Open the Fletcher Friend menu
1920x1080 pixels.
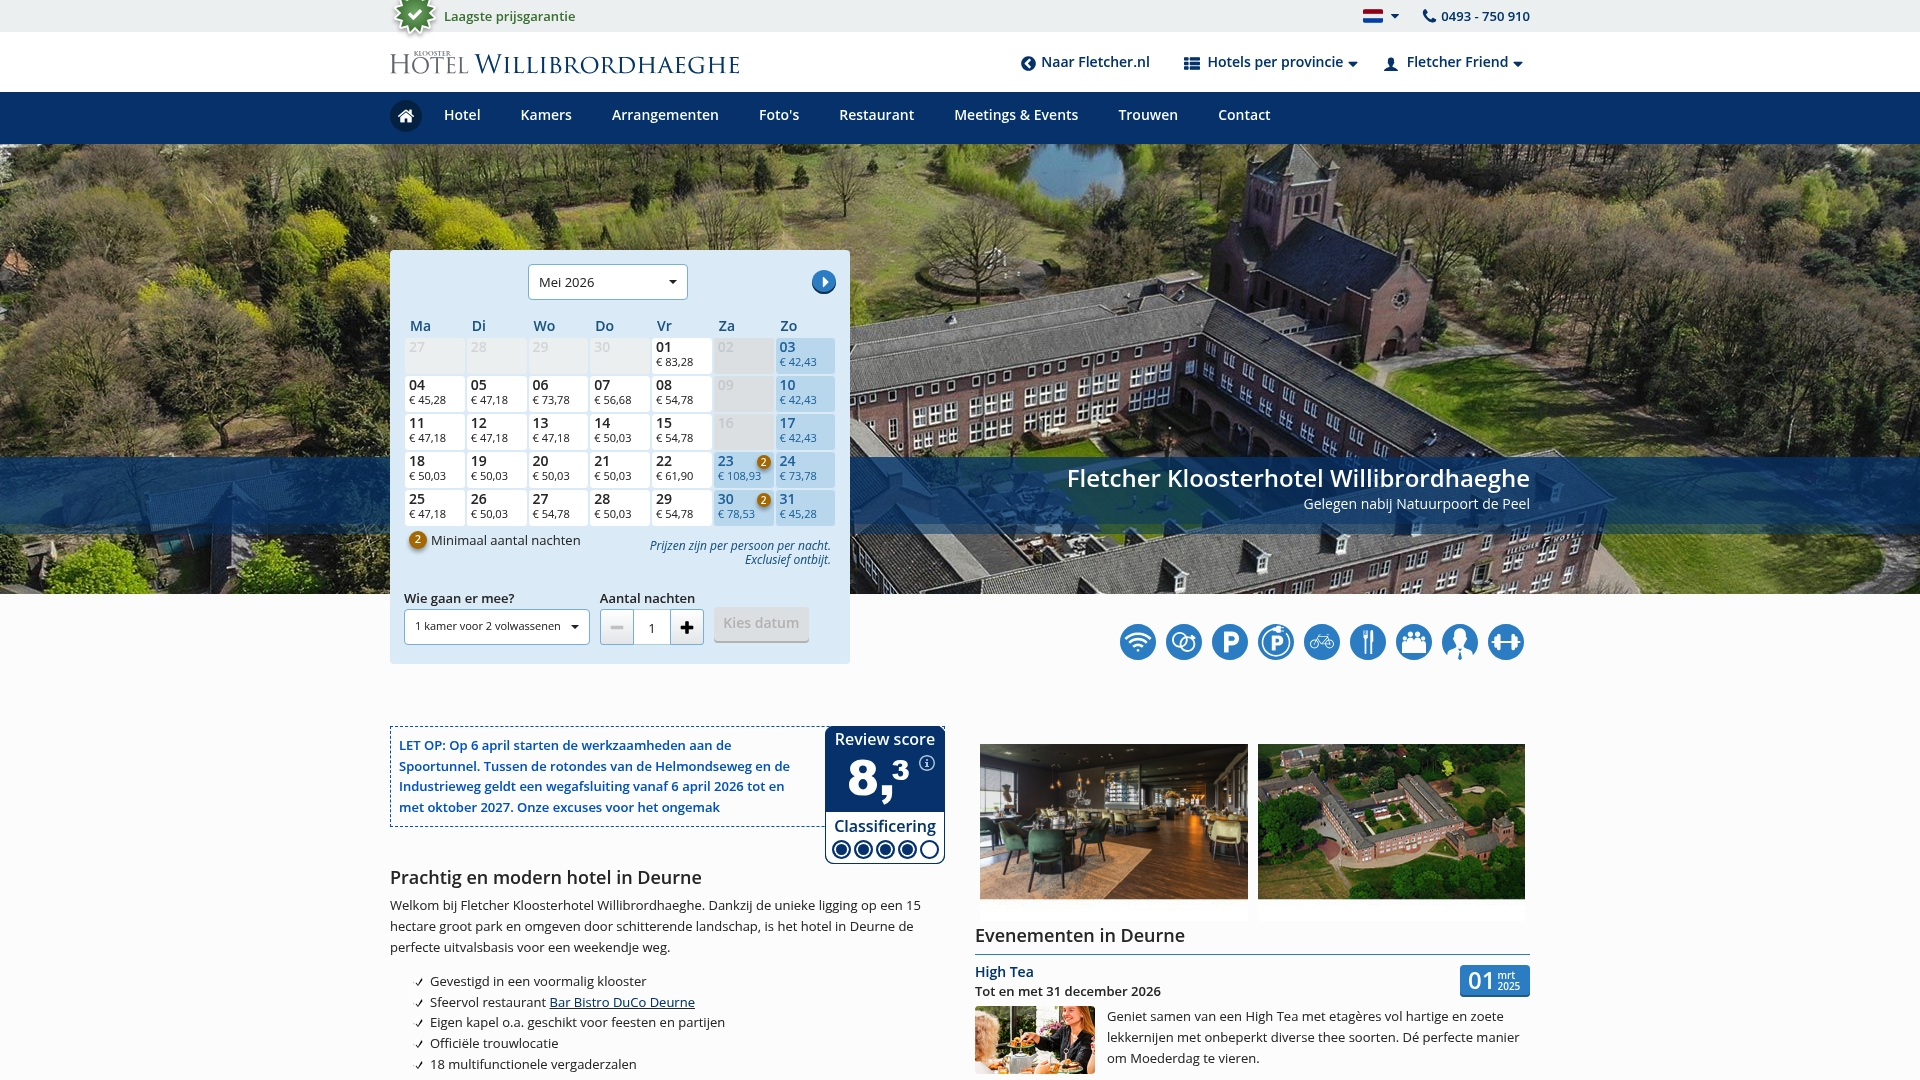click(1455, 62)
